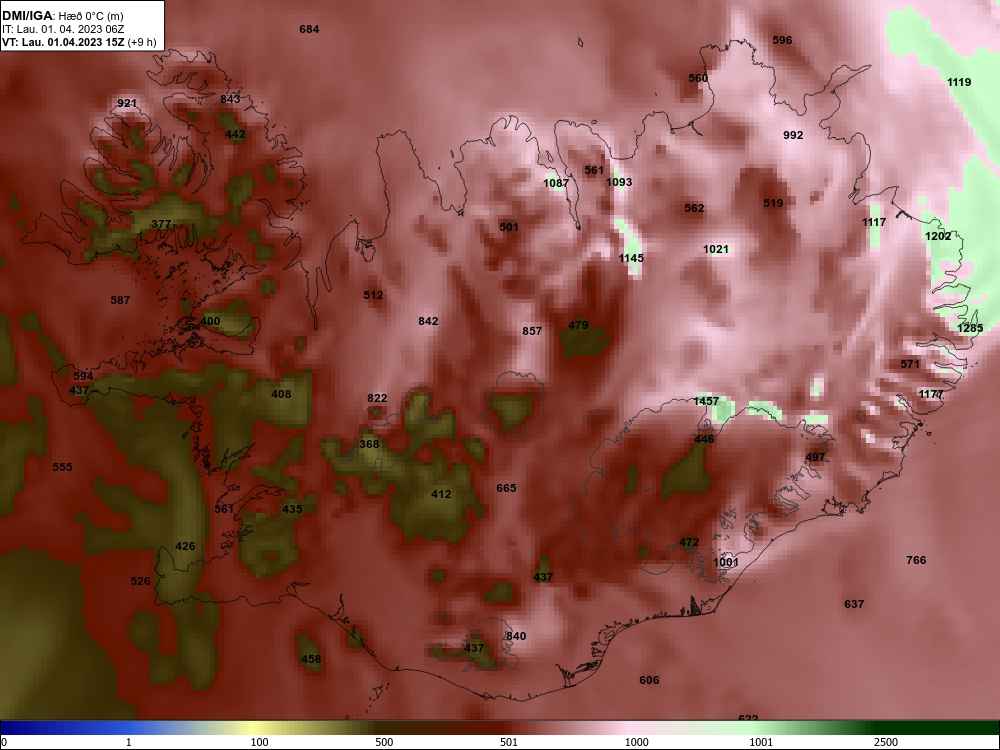The image size is (1000, 750).
Task: Click the map value 377
Action: click(x=161, y=224)
